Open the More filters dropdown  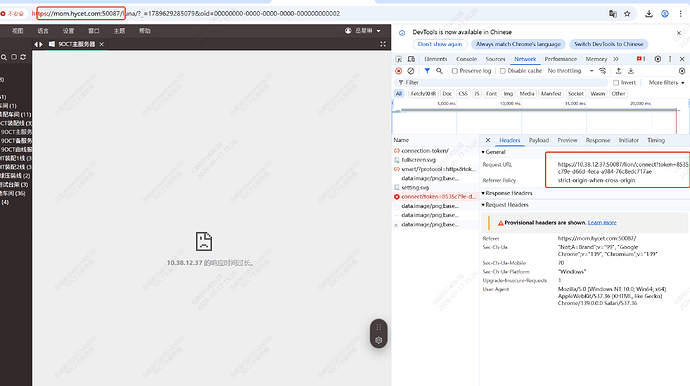[x=666, y=83]
